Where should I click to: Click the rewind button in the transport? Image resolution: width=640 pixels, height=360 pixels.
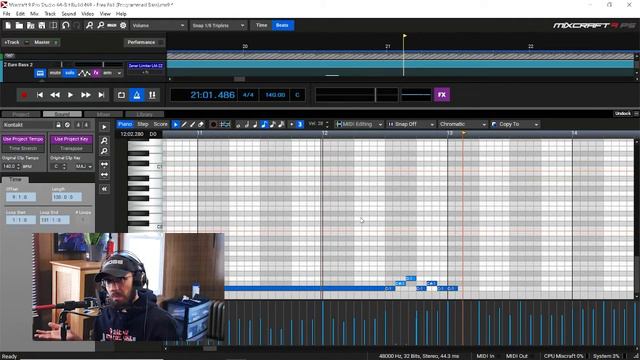[x=55, y=95]
